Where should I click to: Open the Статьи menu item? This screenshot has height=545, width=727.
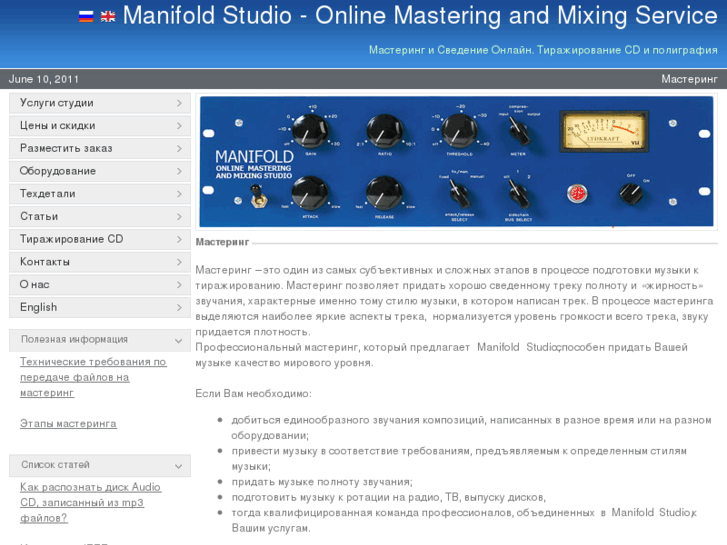coord(100,217)
